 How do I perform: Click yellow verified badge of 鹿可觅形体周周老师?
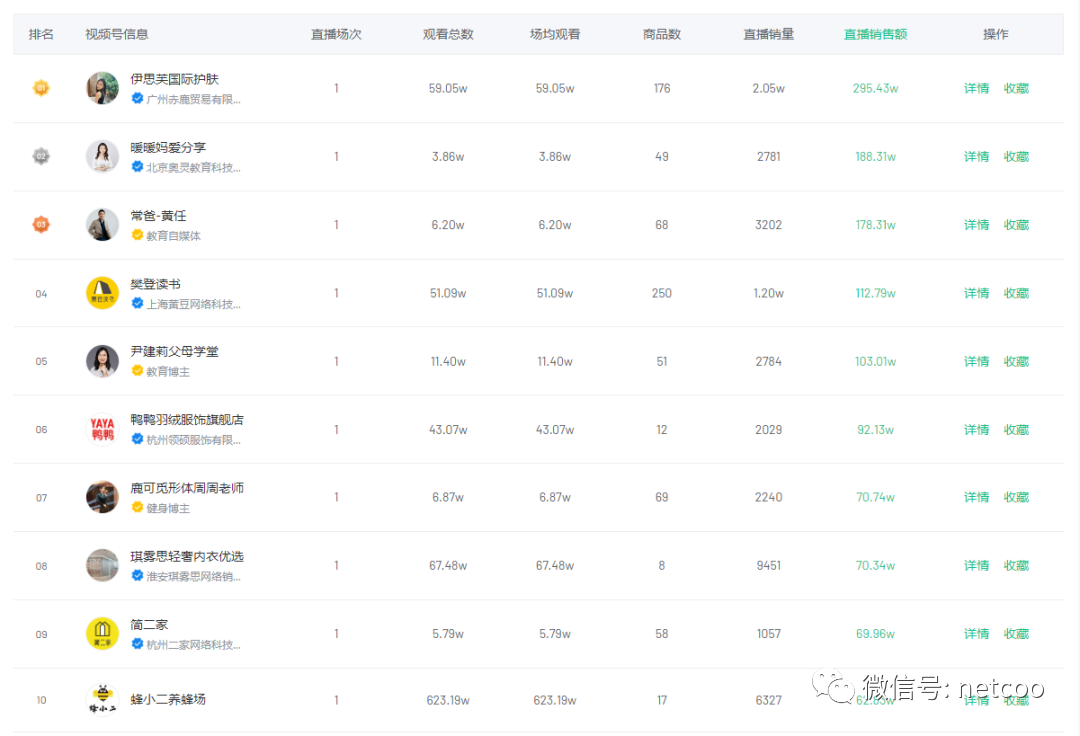[x=137, y=507]
